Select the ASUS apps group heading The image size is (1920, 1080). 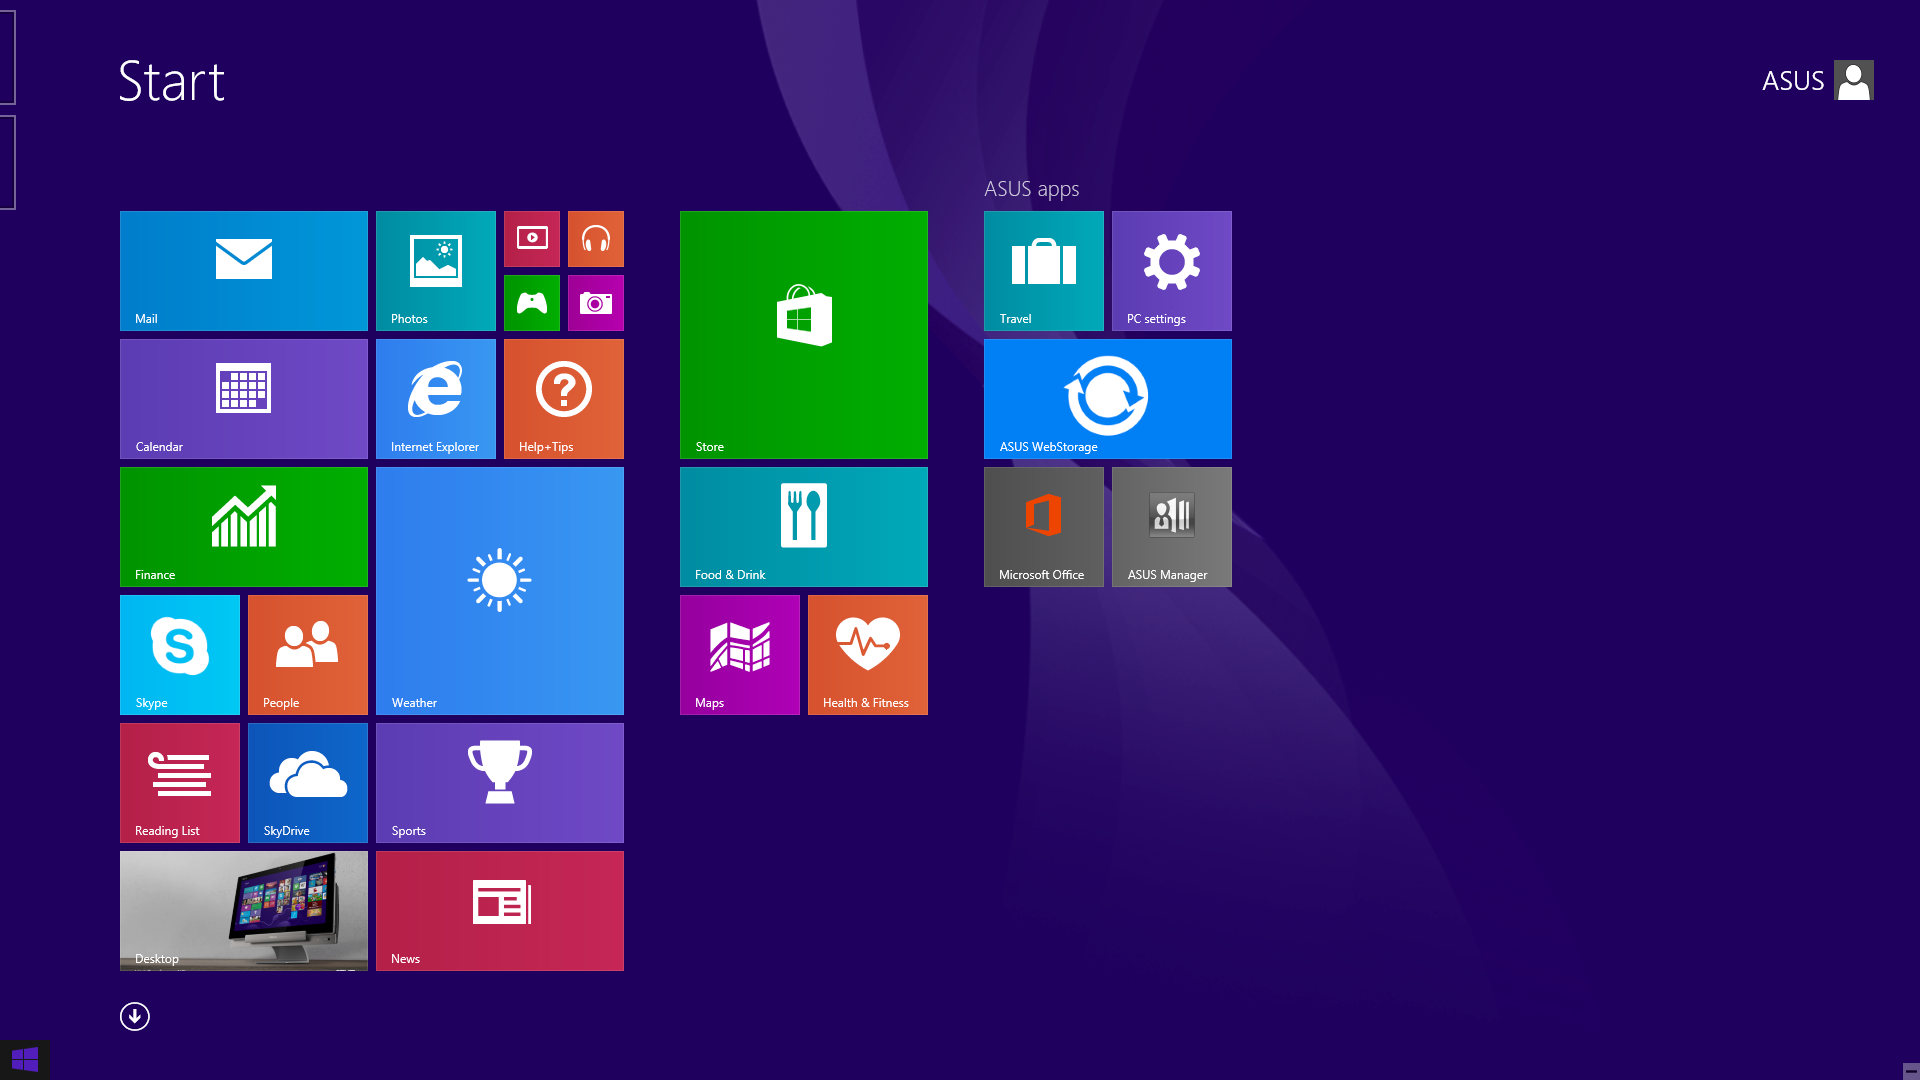[1031, 189]
